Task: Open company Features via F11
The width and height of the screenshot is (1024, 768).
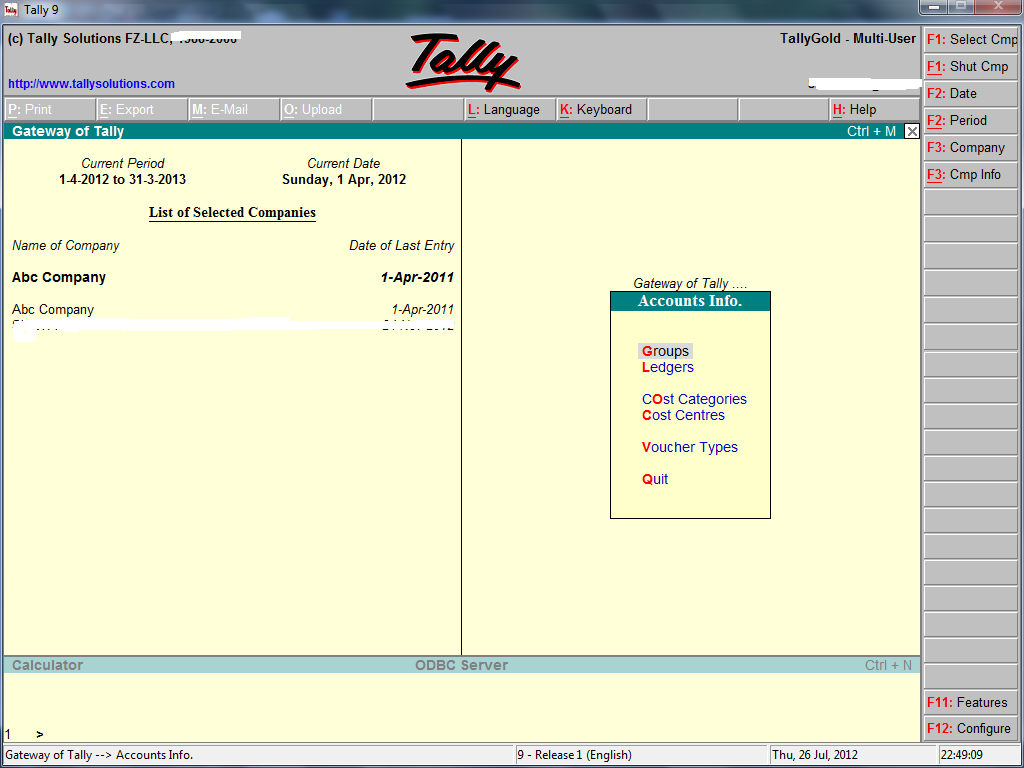Action: pyautogui.click(x=971, y=702)
